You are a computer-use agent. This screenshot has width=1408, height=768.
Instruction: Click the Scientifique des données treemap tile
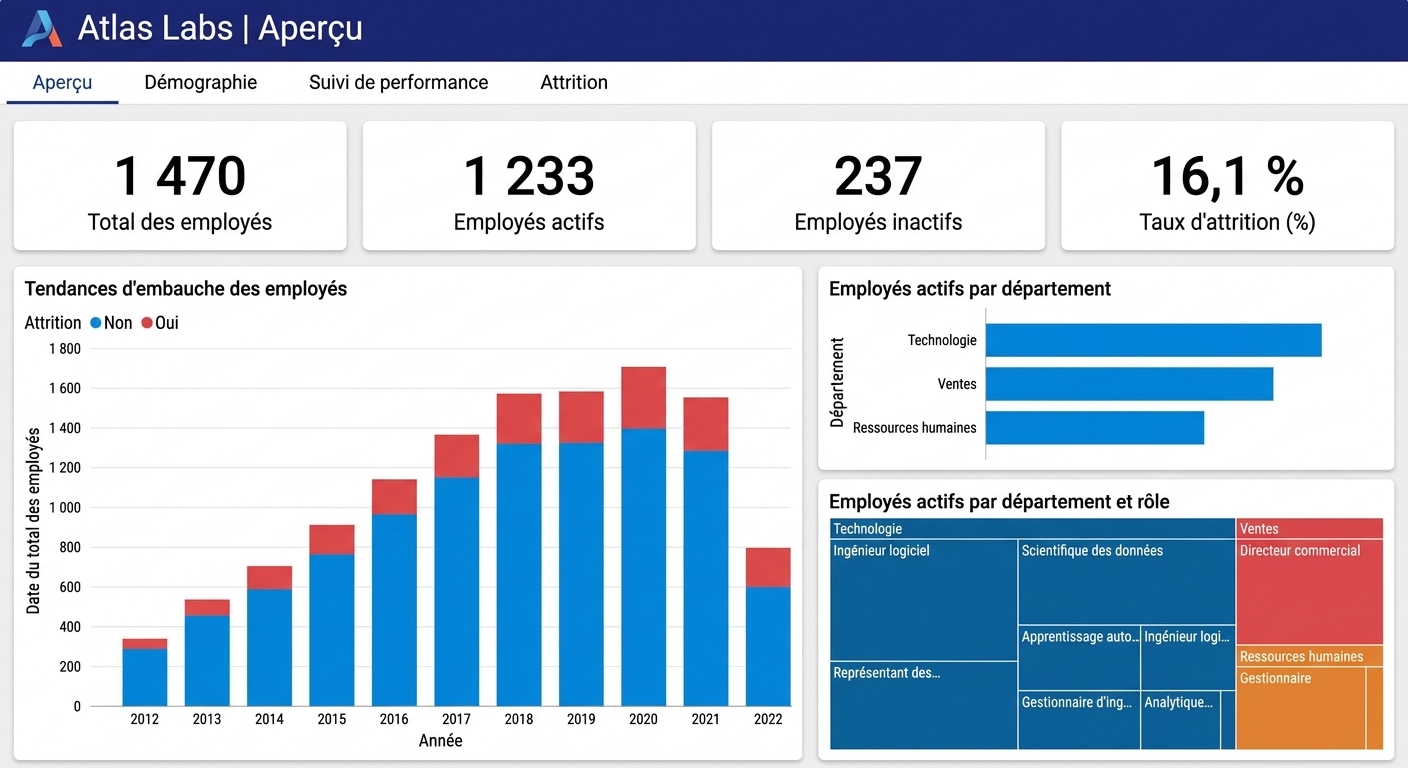point(1127,582)
